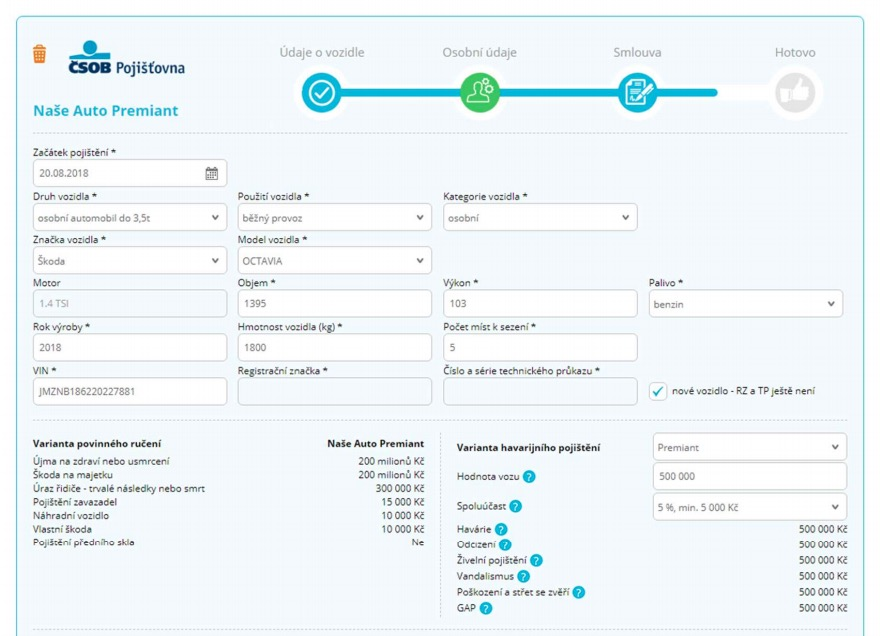Click the Hmotnost vozidla field with 1800

[334, 347]
